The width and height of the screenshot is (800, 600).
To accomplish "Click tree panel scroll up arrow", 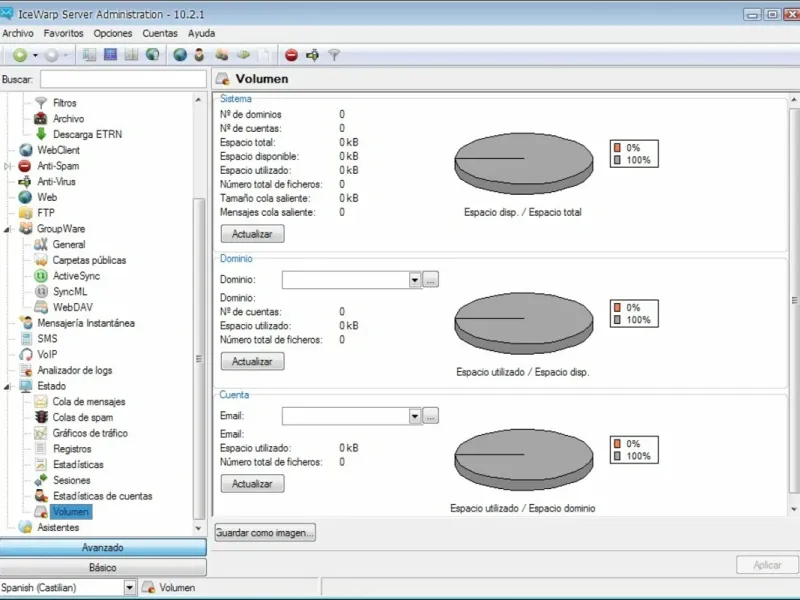I will (x=198, y=100).
